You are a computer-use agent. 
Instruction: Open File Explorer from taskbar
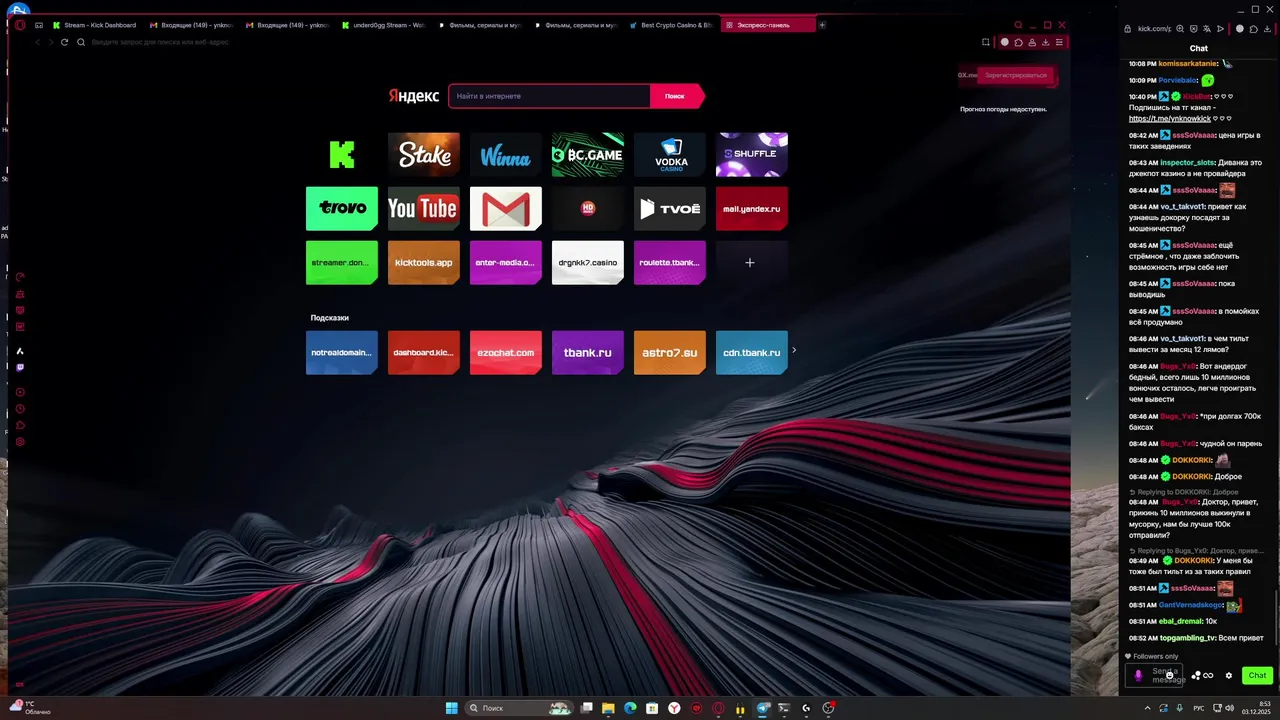click(608, 708)
